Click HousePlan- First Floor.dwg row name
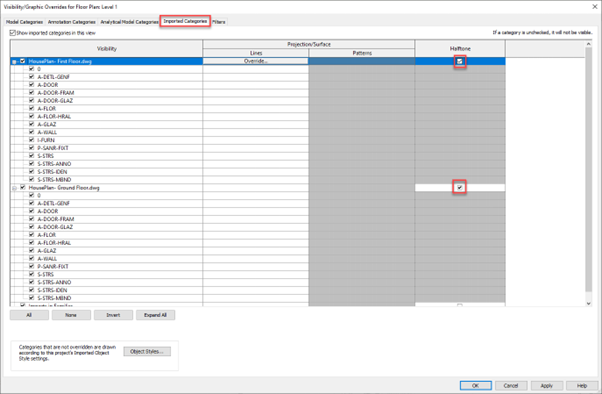602x394 pixels. pyautogui.click(x=60, y=61)
